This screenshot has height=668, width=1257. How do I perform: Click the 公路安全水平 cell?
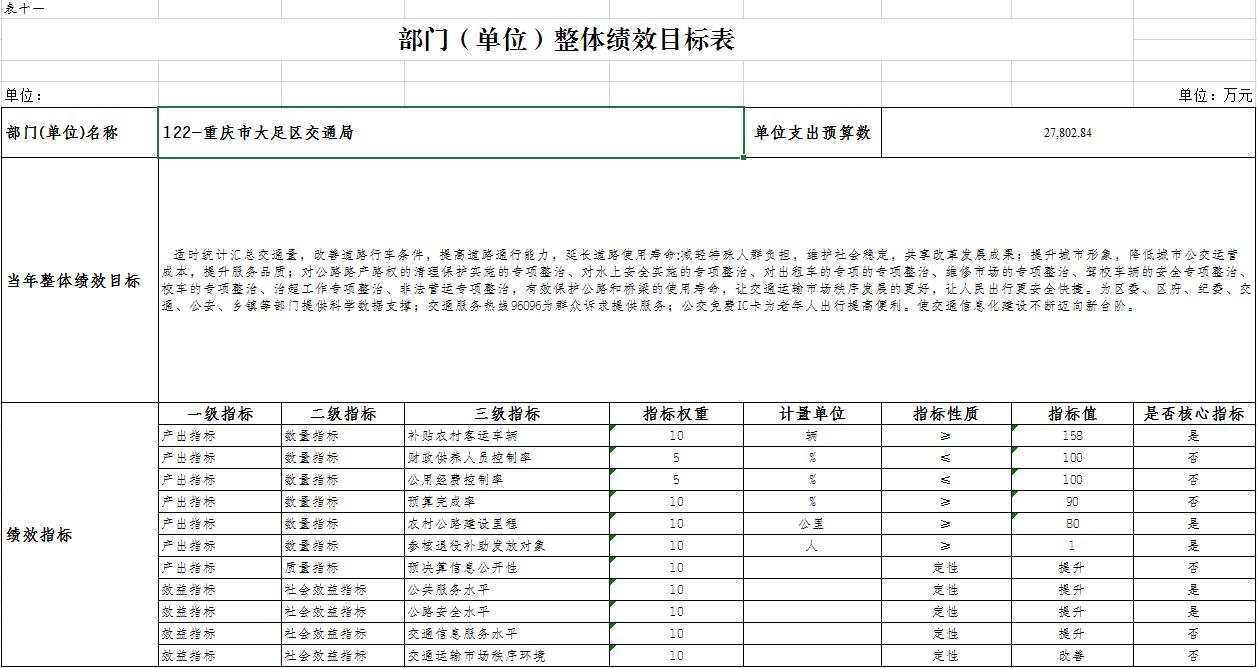507,612
